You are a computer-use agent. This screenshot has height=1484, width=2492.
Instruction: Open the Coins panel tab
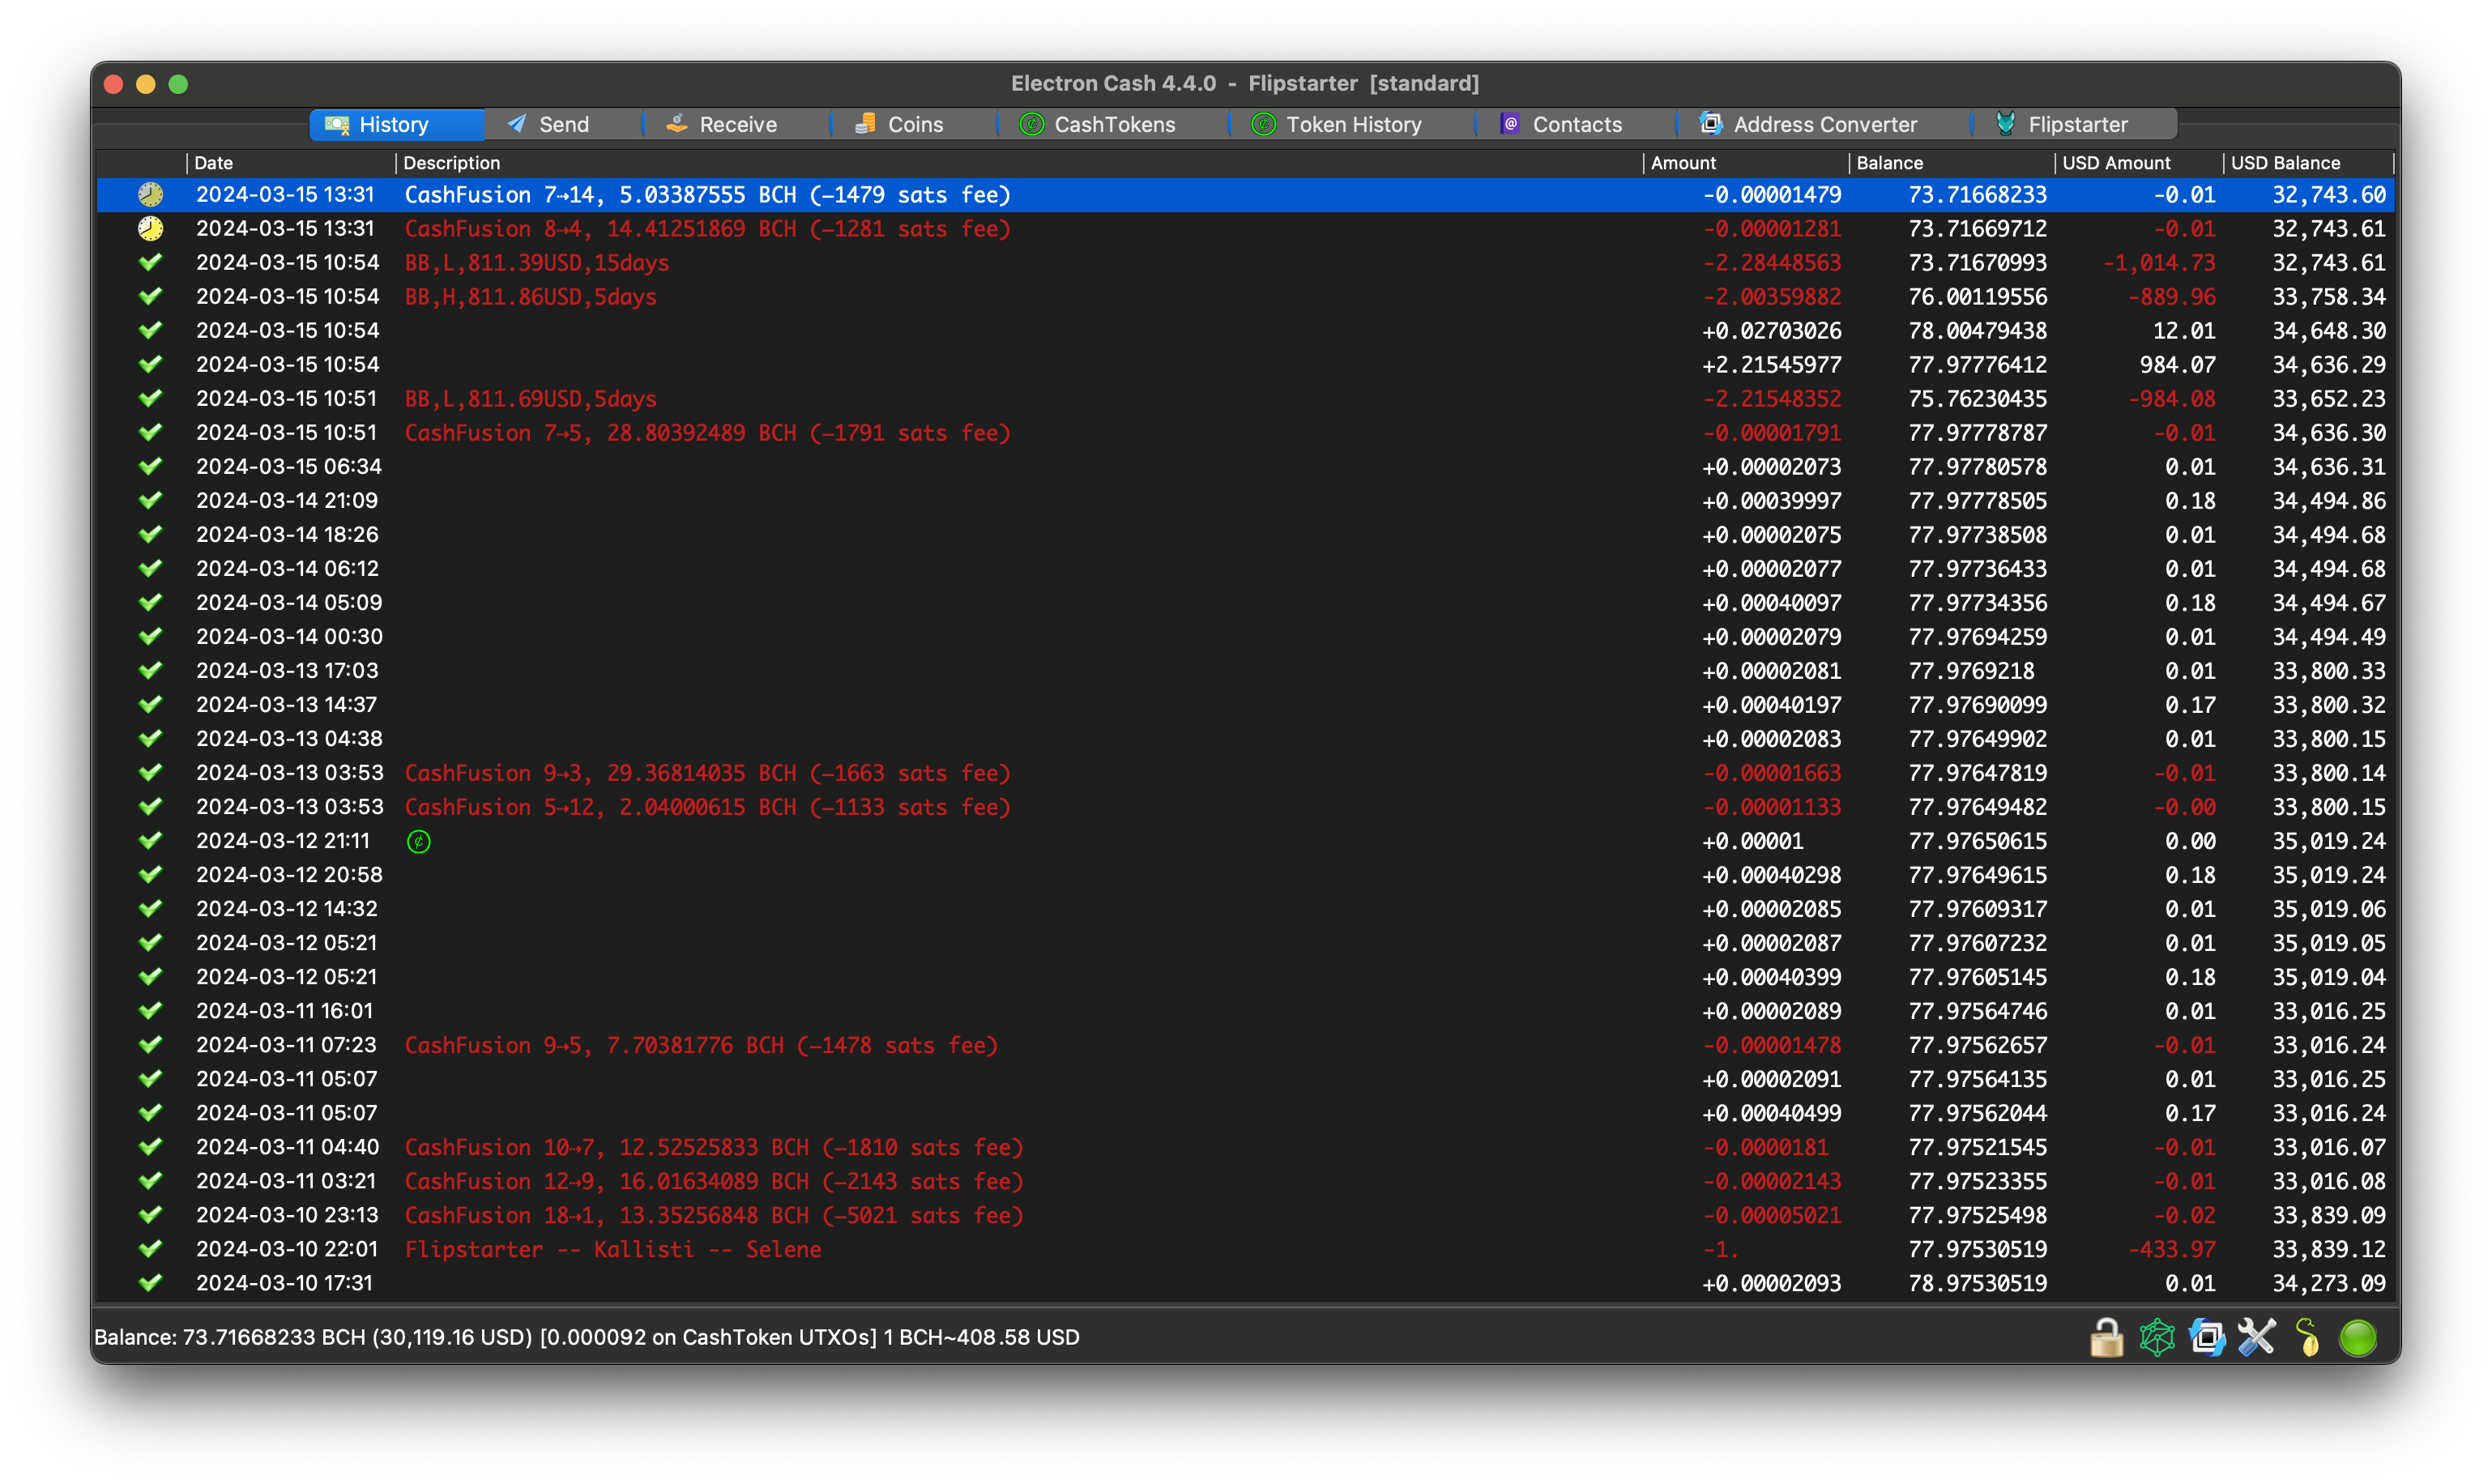click(913, 124)
